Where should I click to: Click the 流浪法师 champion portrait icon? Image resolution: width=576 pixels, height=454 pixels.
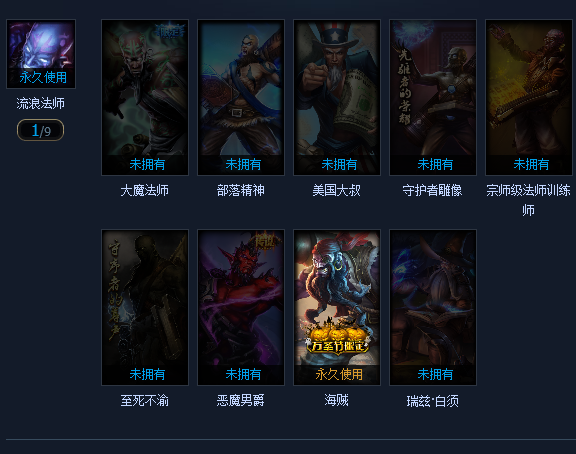[41, 54]
